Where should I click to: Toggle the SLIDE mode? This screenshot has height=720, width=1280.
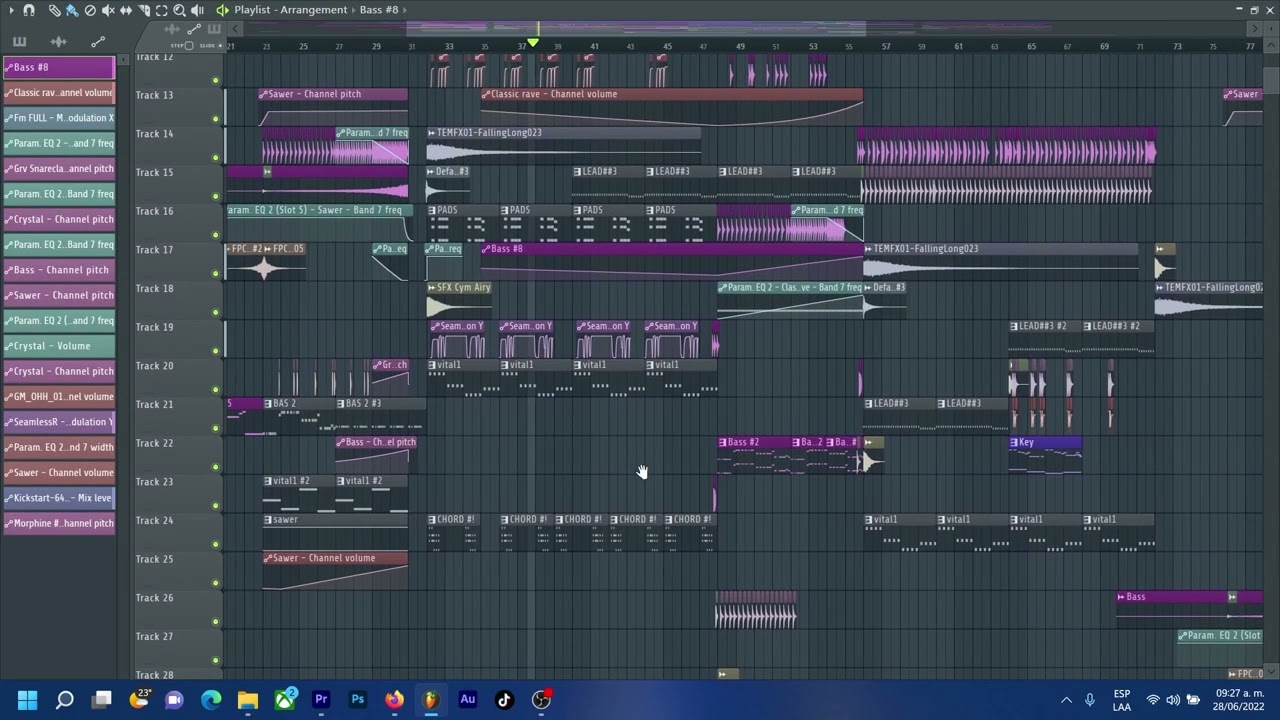211,46
